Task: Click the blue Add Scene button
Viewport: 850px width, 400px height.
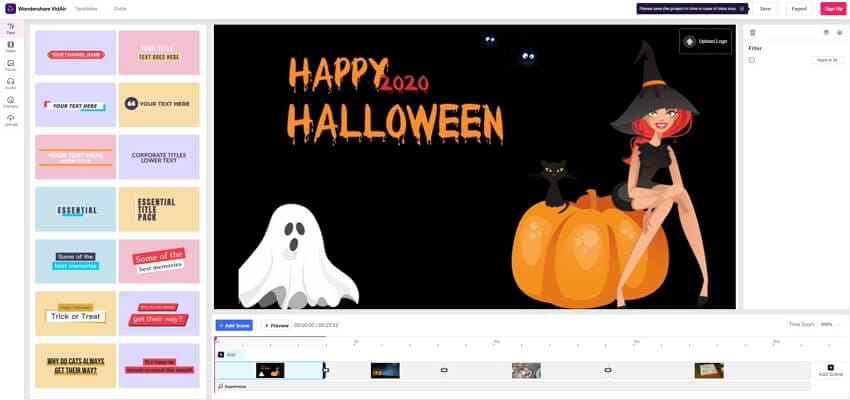Action: 234,325
